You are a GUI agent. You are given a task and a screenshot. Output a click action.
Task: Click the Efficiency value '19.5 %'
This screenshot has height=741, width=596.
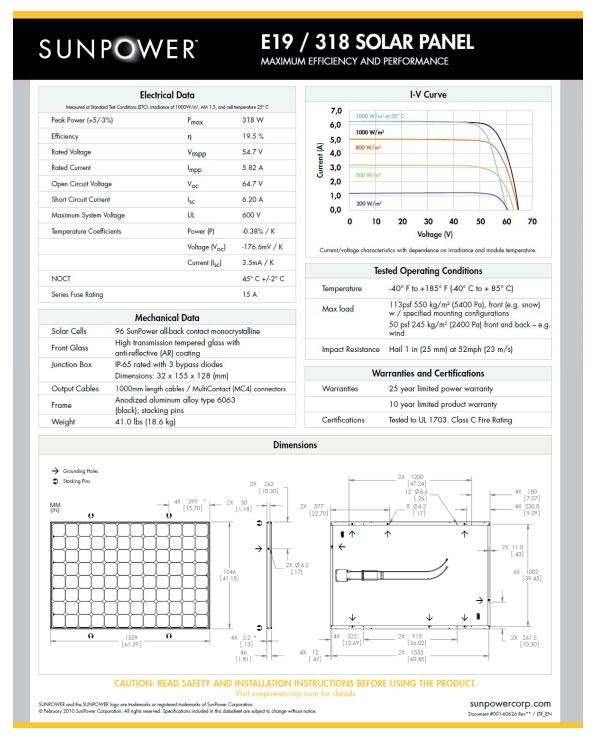[x=253, y=136]
